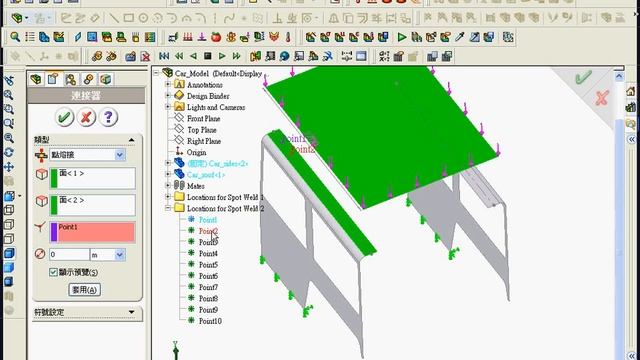
Task: Switch to Wireframe display style
Action: 9,210
